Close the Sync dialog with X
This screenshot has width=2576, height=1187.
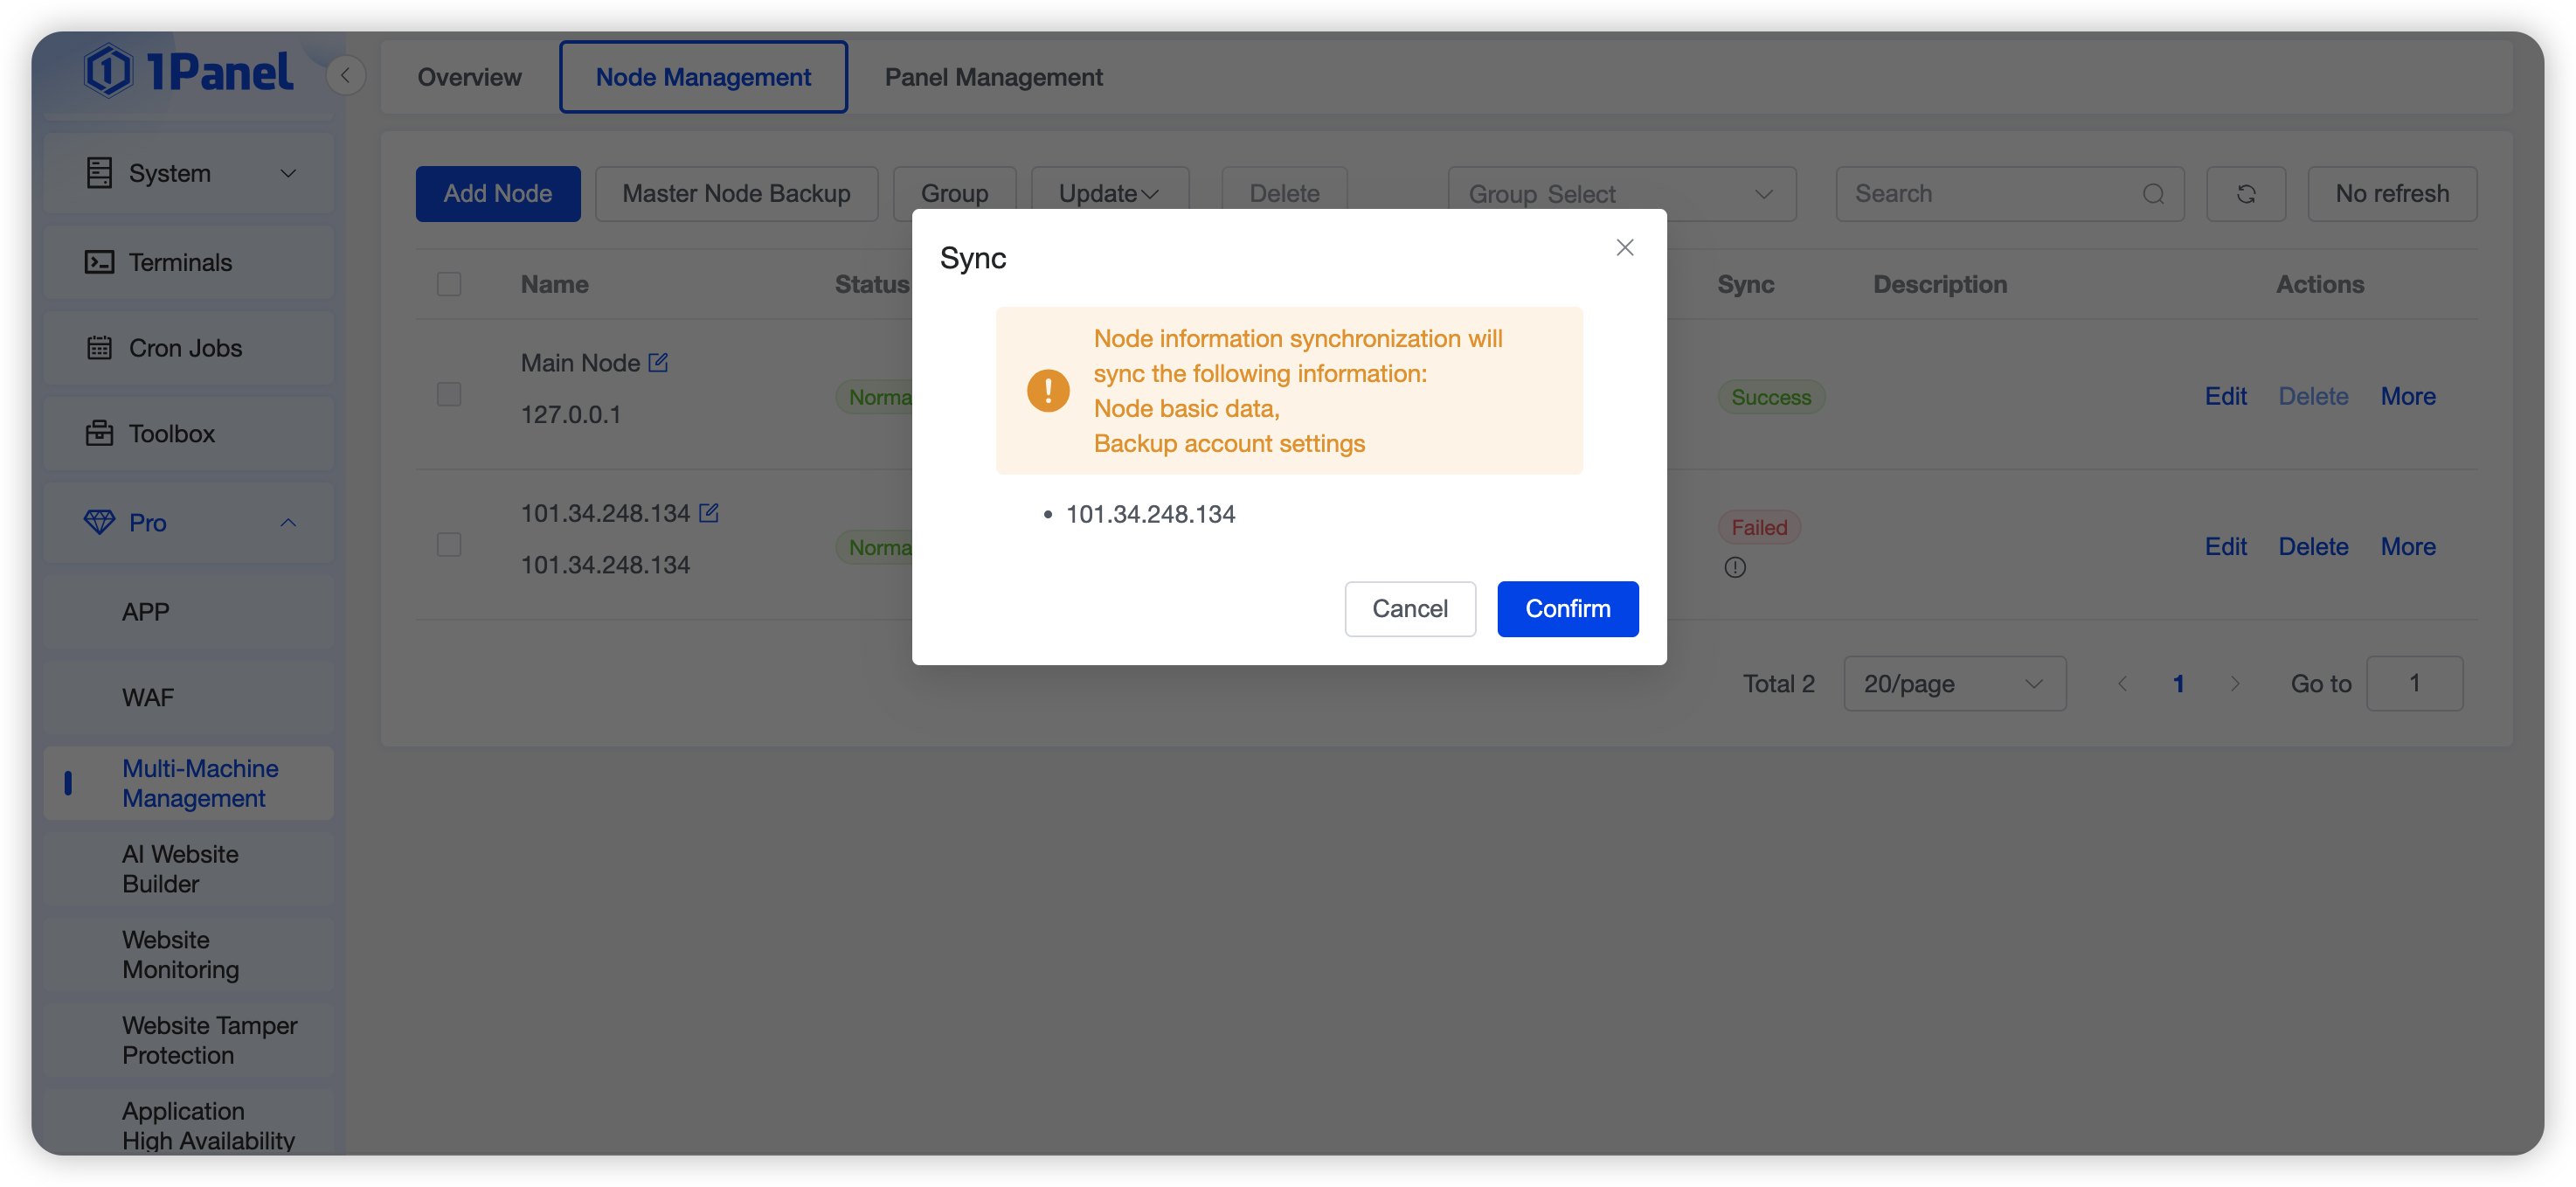(x=1625, y=247)
